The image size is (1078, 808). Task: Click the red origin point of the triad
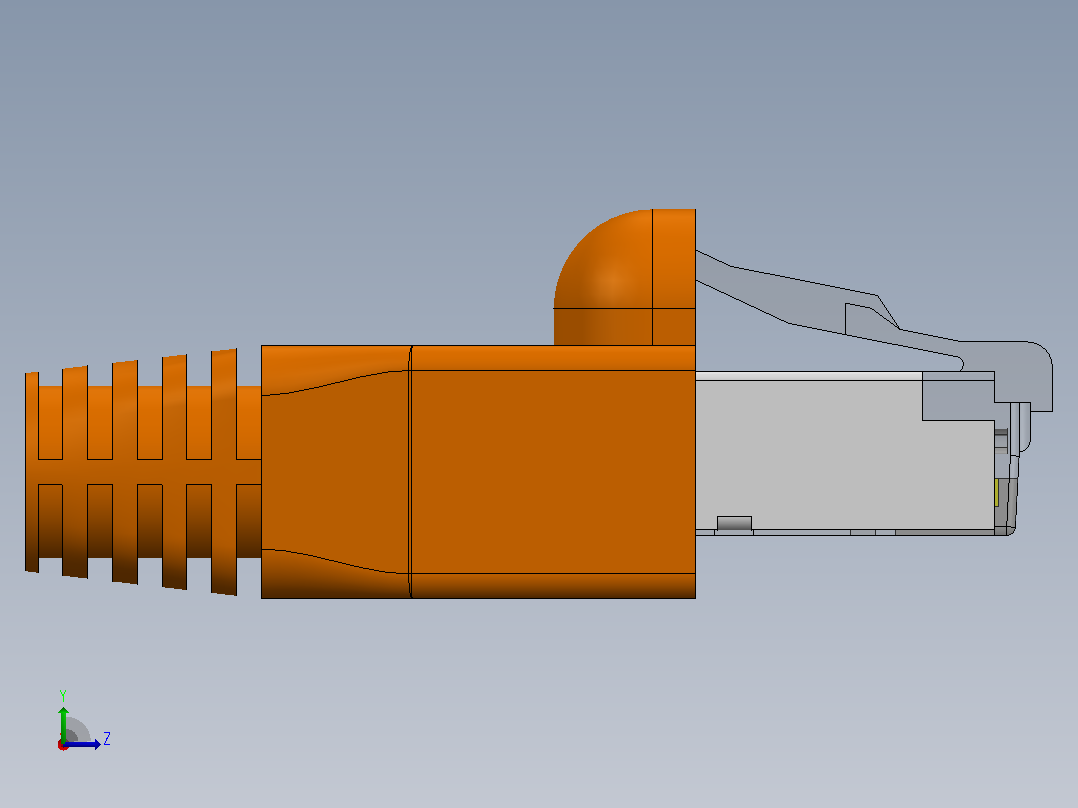(63, 745)
